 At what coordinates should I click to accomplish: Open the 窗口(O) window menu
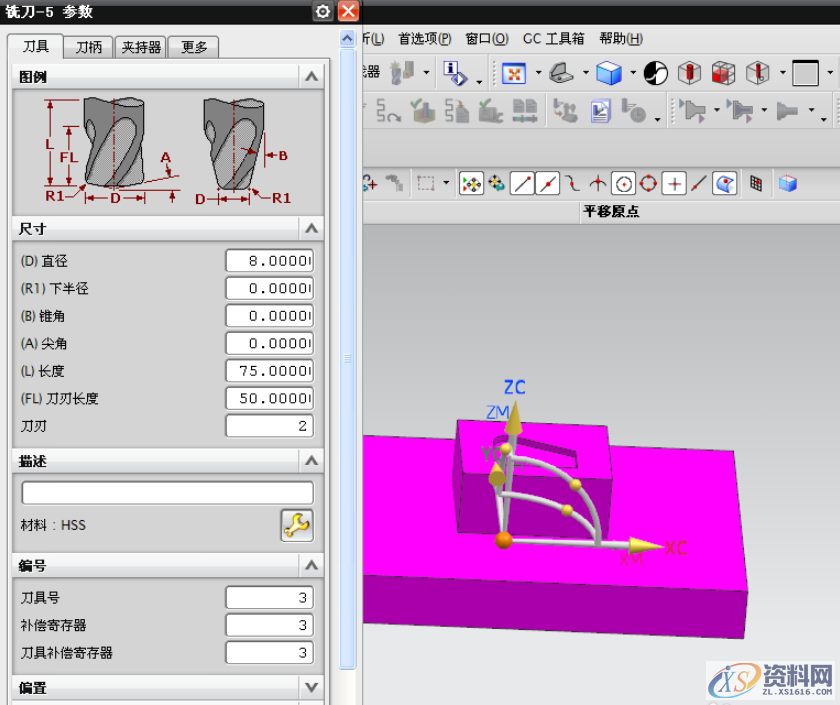487,39
